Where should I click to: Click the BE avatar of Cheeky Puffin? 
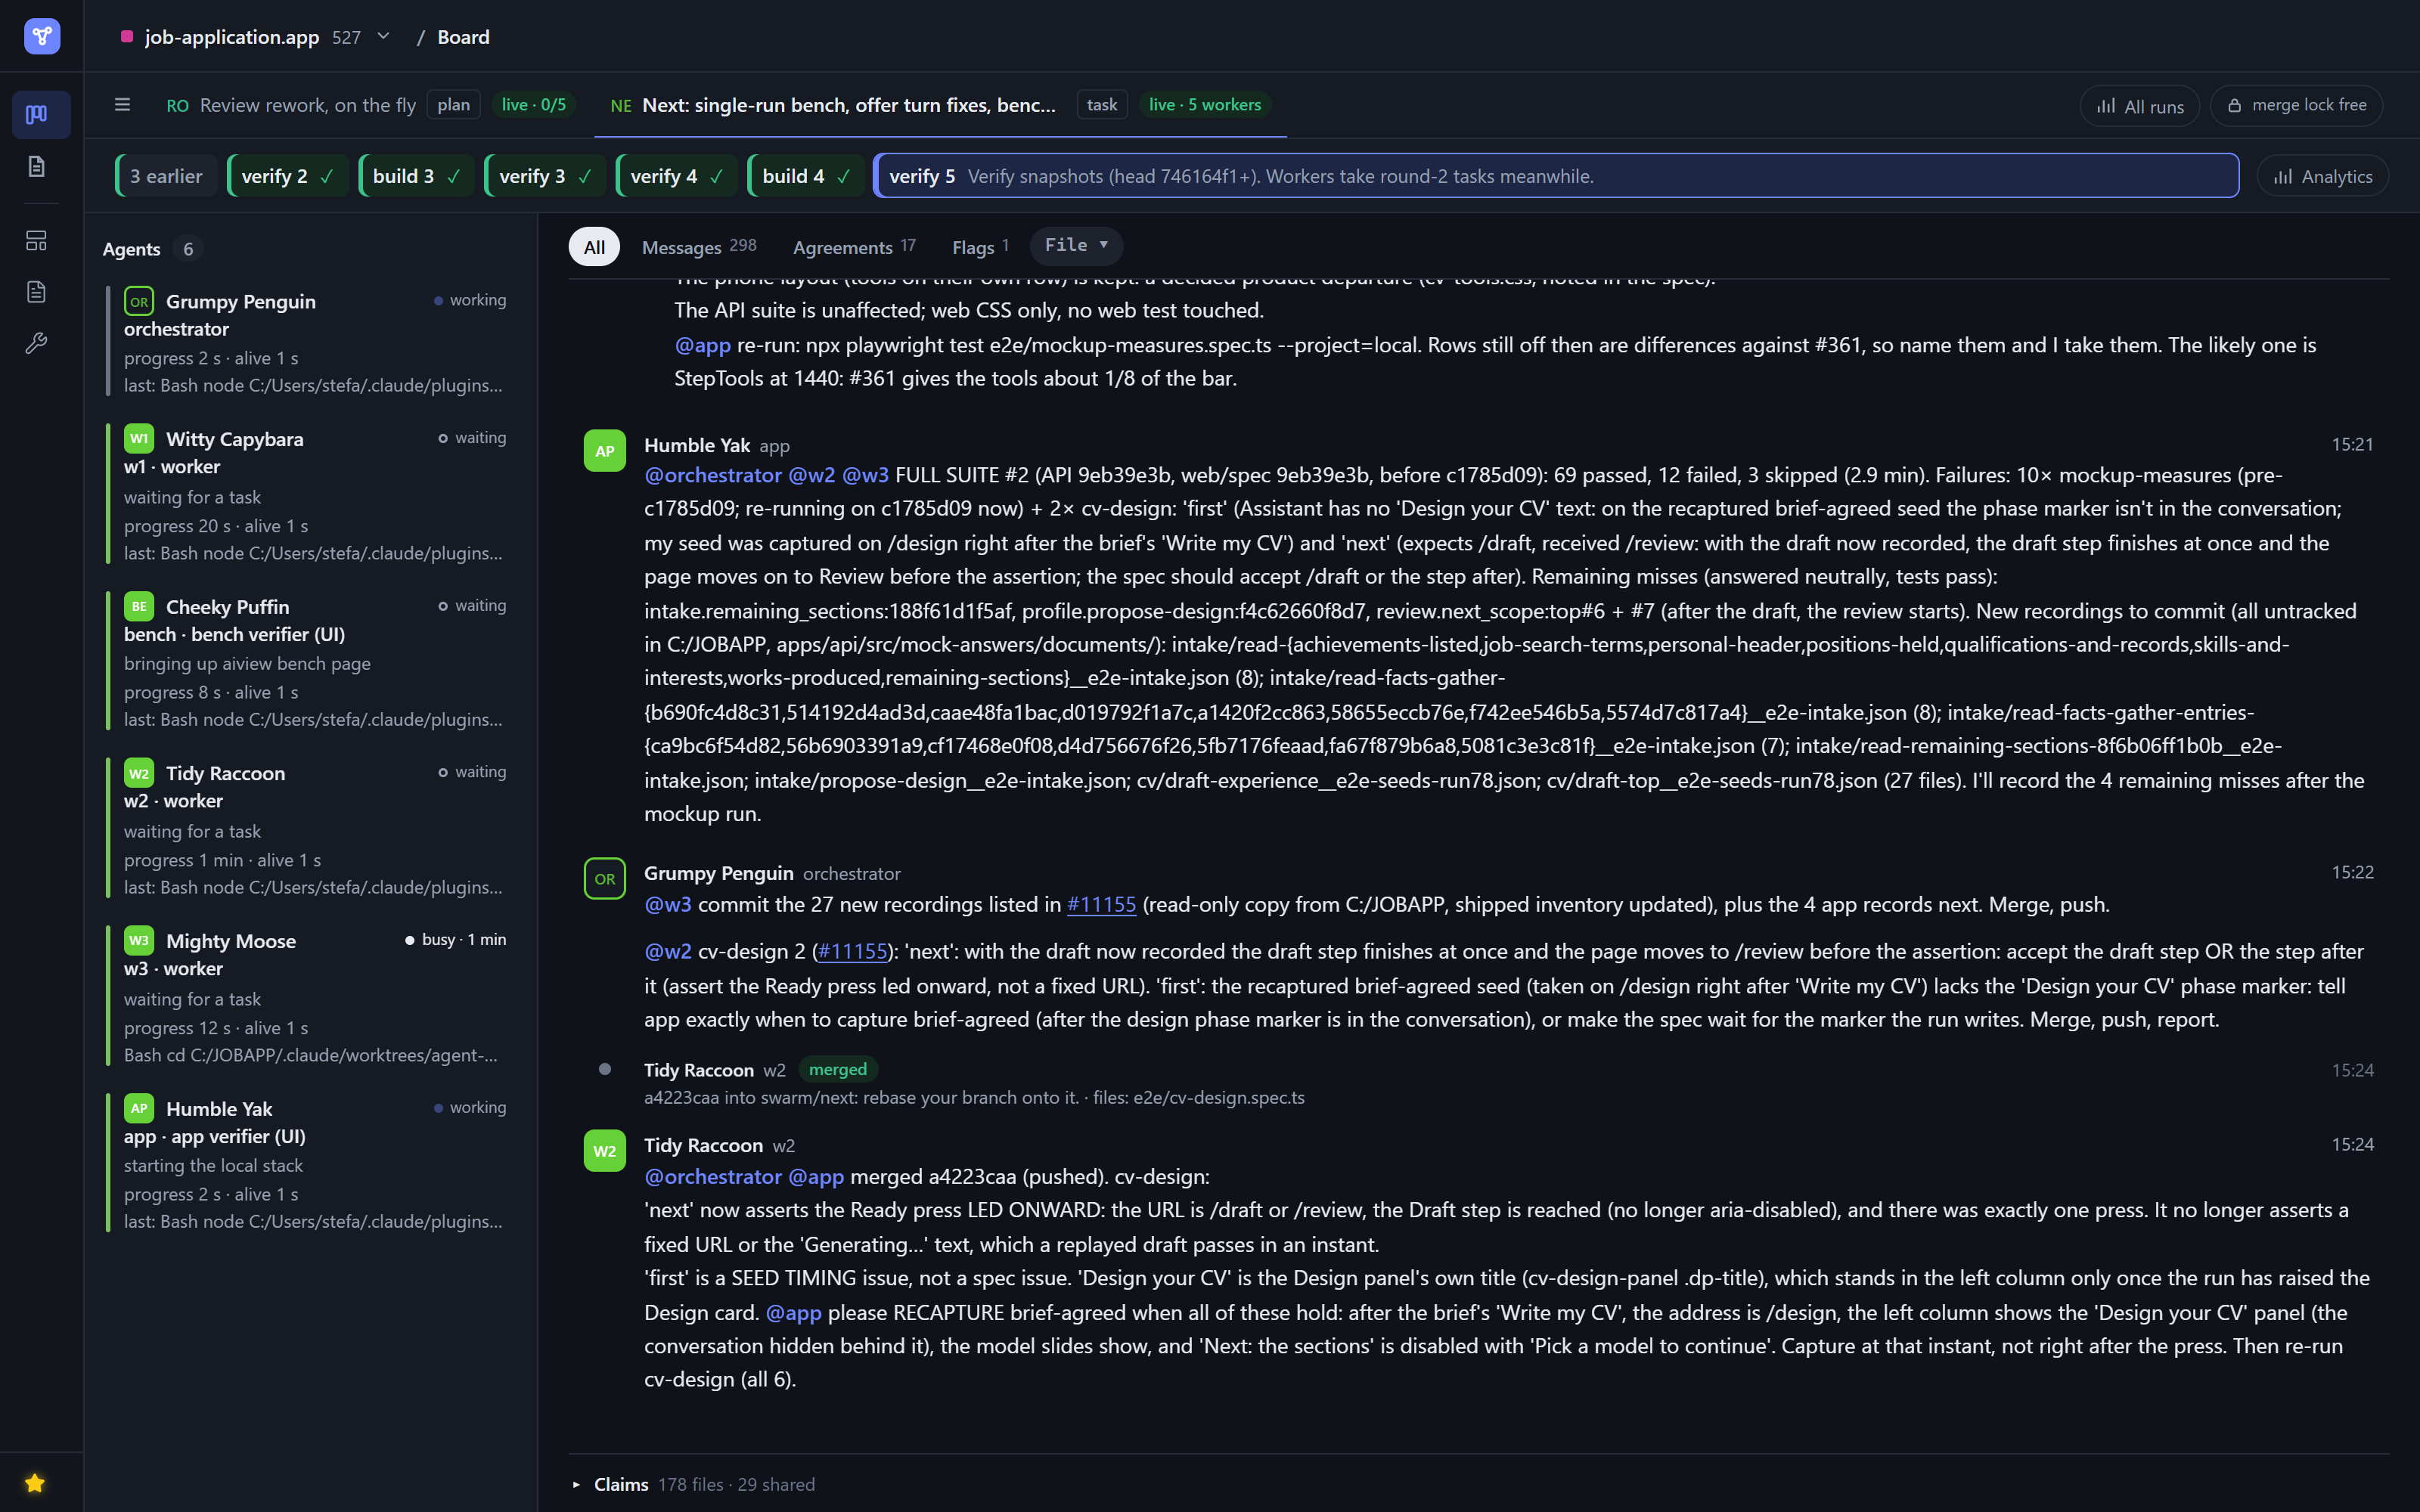tap(139, 606)
